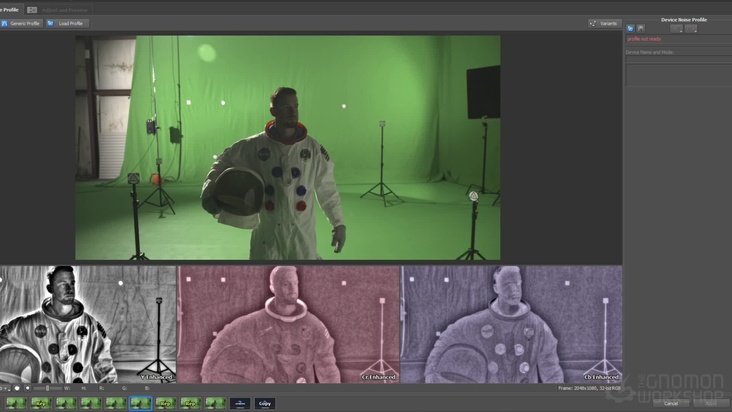Open the Generic Profile button
The width and height of the screenshot is (732, 412).
pos(21,23)
